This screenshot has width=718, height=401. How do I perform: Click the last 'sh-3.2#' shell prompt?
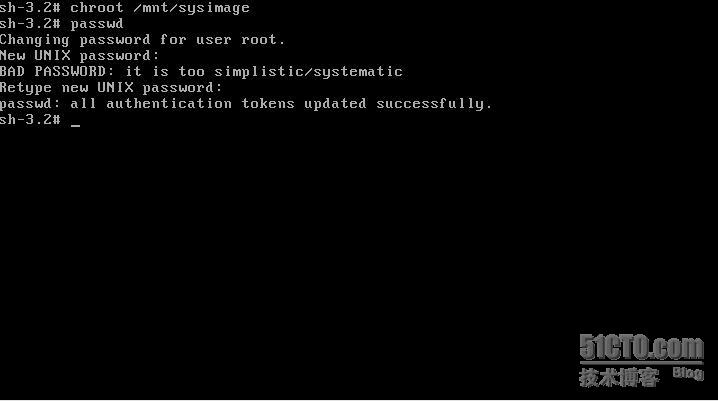coord(30,120)
